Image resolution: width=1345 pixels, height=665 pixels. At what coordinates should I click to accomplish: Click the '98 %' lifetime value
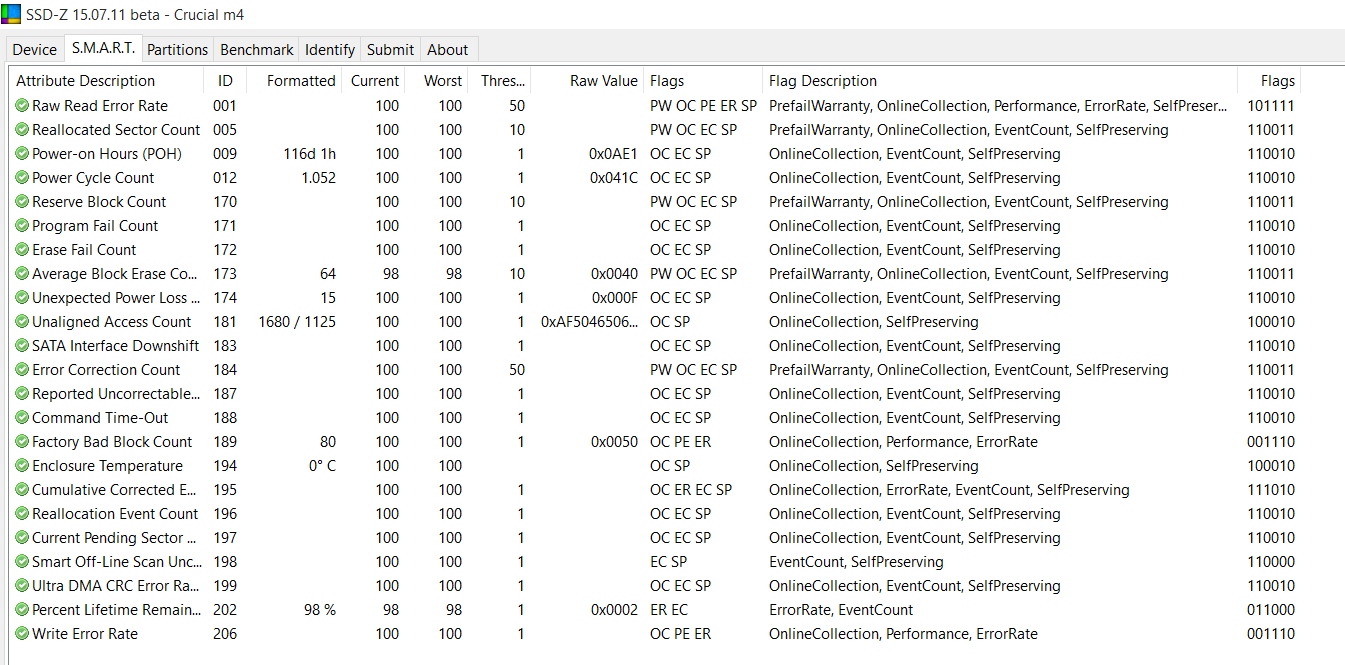(x=320, y=610)
